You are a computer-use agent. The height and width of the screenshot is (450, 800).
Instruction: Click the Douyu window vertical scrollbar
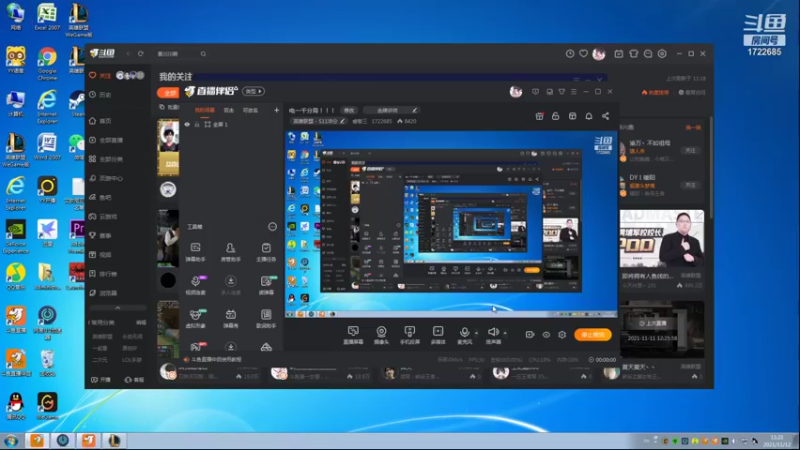(x=711, y=168)
